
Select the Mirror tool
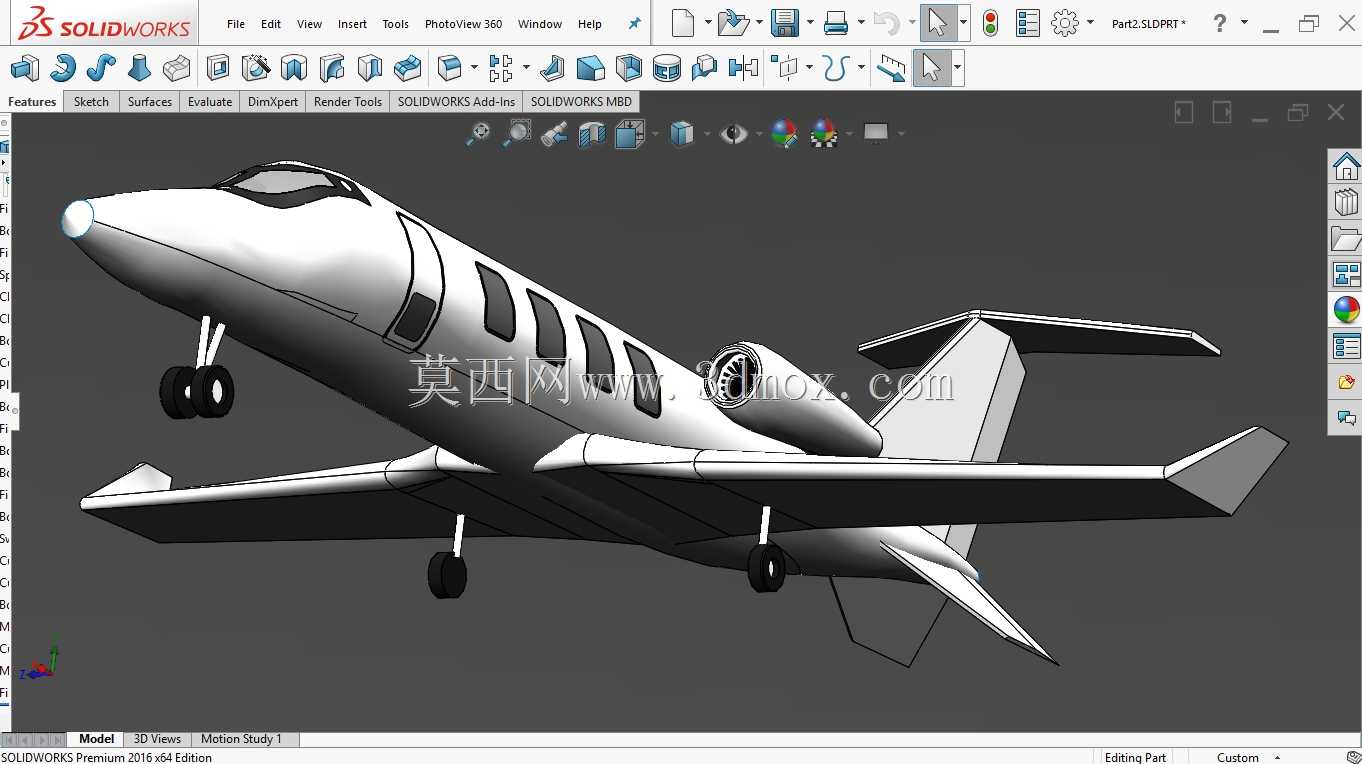743,68
